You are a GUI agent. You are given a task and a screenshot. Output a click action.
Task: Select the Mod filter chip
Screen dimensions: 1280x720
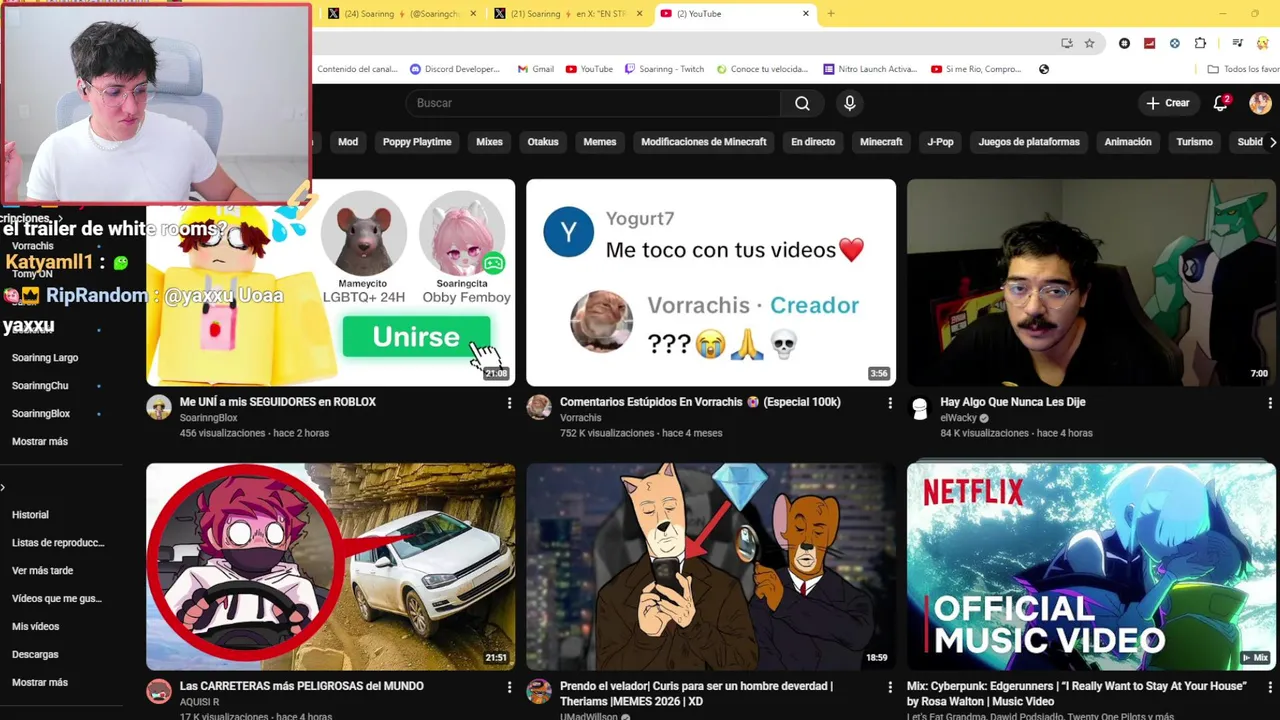(x=348, y=142)
